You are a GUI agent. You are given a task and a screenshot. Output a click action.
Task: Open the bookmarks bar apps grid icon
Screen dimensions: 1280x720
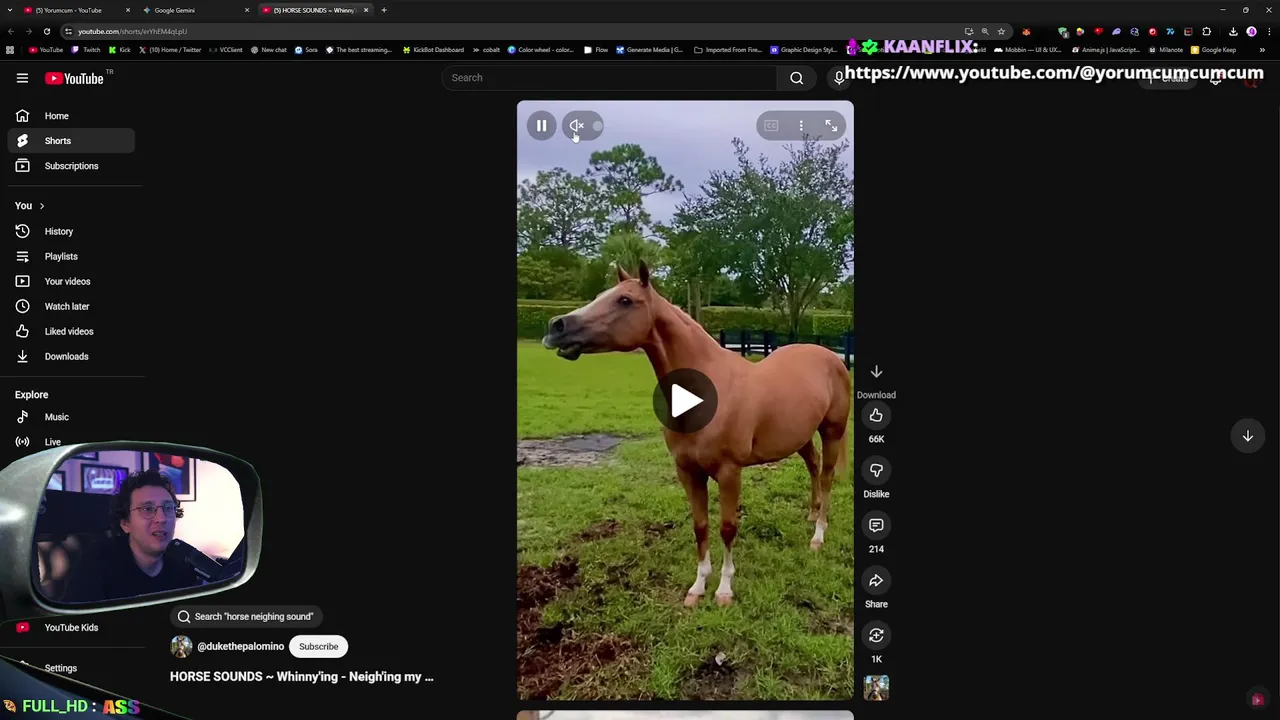pos(10,50)
